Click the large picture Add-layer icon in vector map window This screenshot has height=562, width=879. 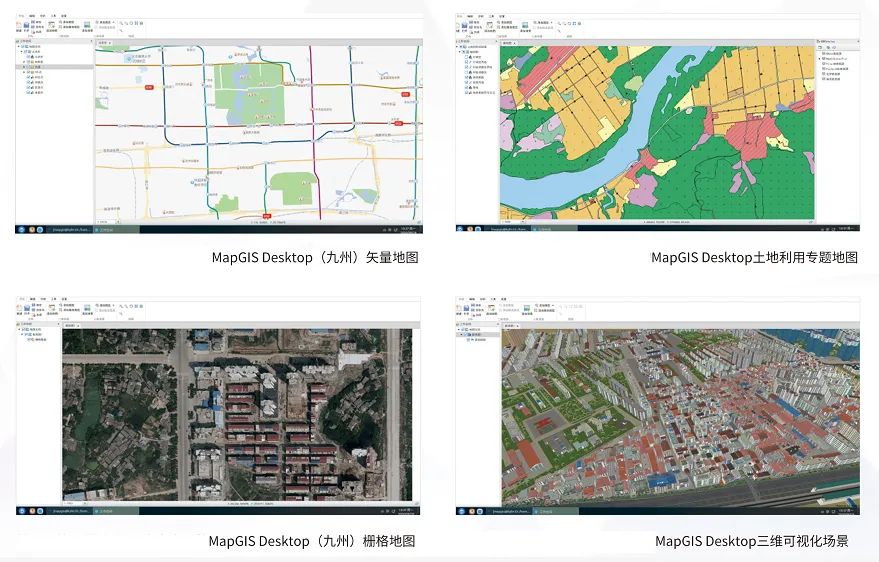(x=87, y=25)
